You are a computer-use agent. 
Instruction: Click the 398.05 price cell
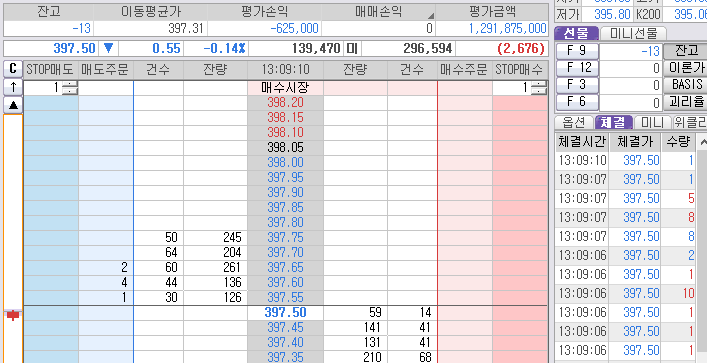[x=285, y=147]
